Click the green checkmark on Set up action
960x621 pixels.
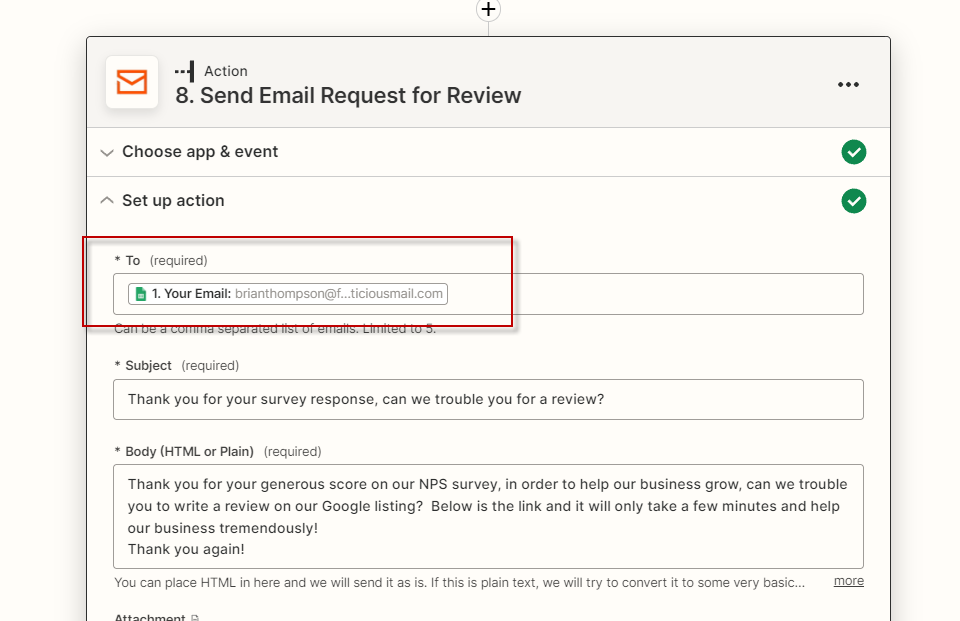pyautogui.click(x=854, y=201)
